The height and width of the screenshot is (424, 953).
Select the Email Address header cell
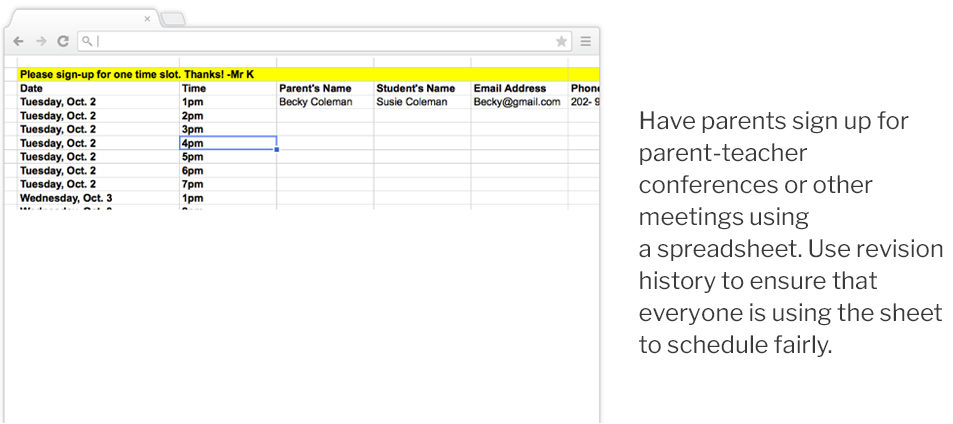point(519,88)
